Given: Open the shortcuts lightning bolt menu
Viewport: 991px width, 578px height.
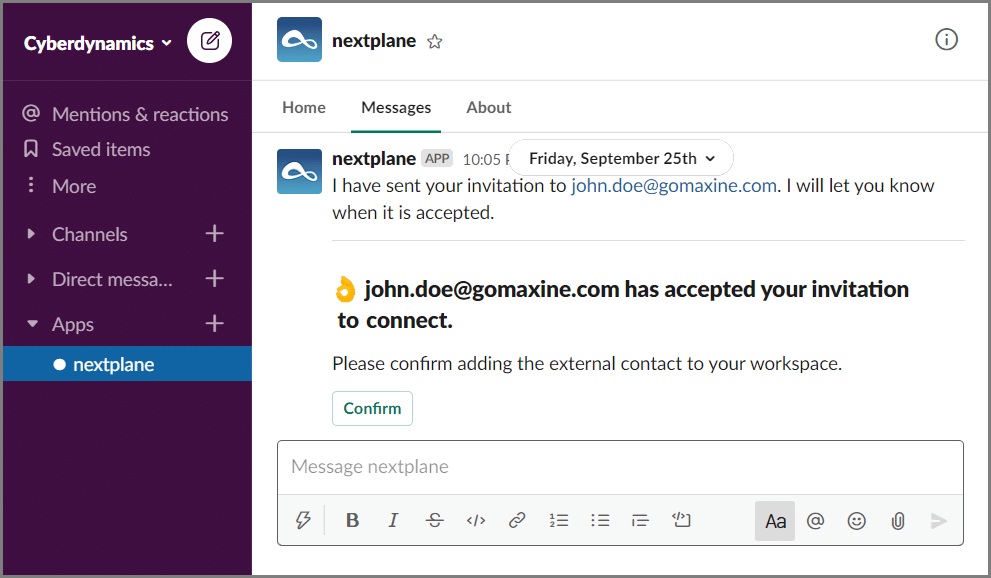Looking at the screenshot, I should (303, 521).
